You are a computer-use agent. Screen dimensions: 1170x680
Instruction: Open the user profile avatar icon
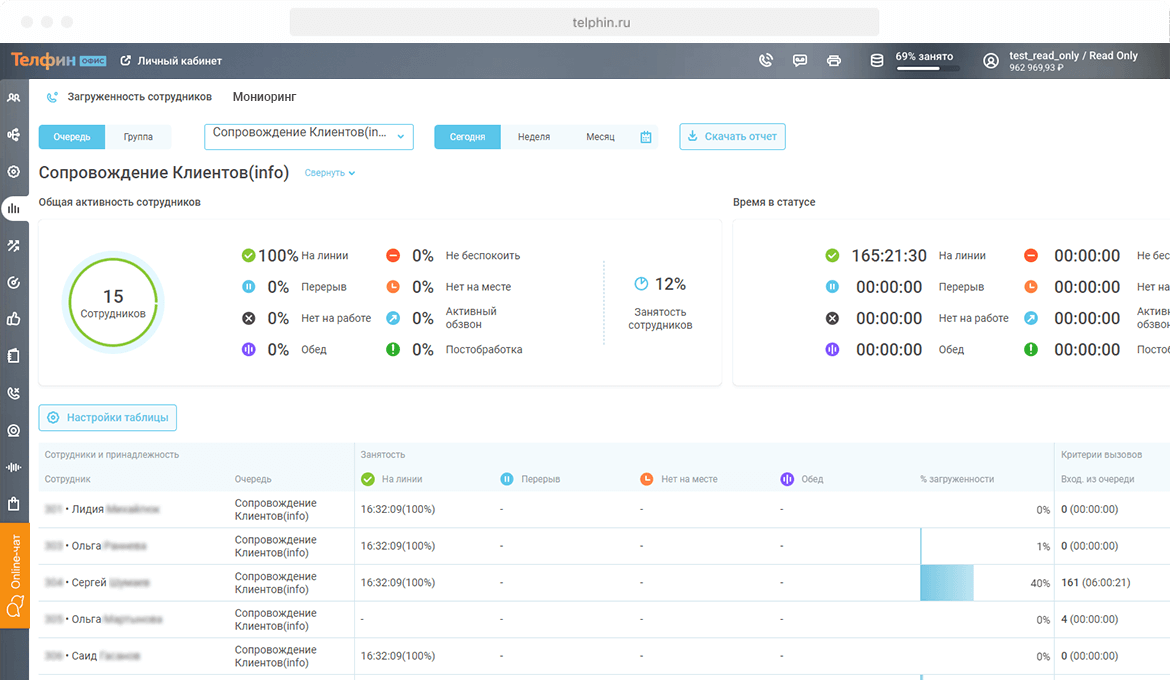[991, 61]
